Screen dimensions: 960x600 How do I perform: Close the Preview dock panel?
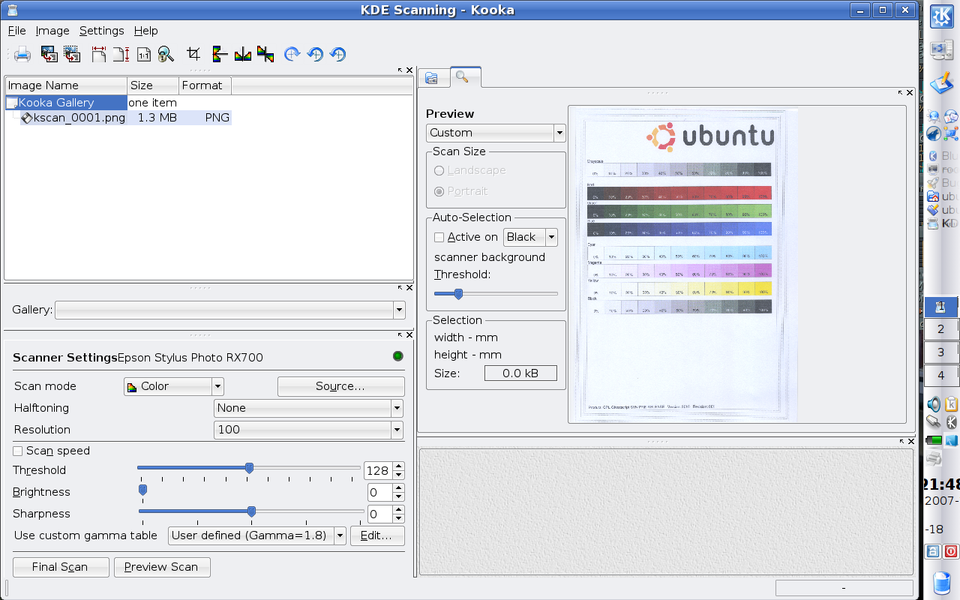coord(910,93)
